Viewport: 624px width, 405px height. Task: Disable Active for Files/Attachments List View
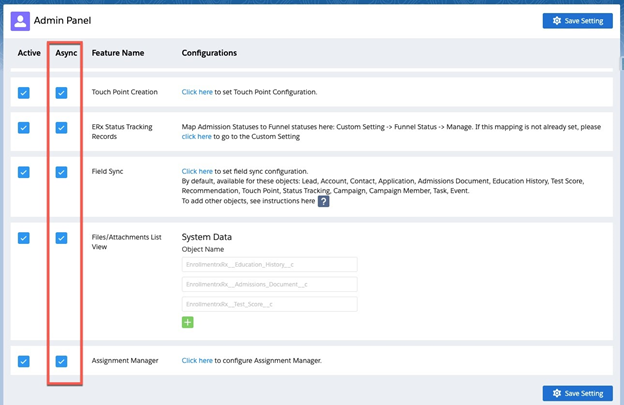tap(24, 238)
